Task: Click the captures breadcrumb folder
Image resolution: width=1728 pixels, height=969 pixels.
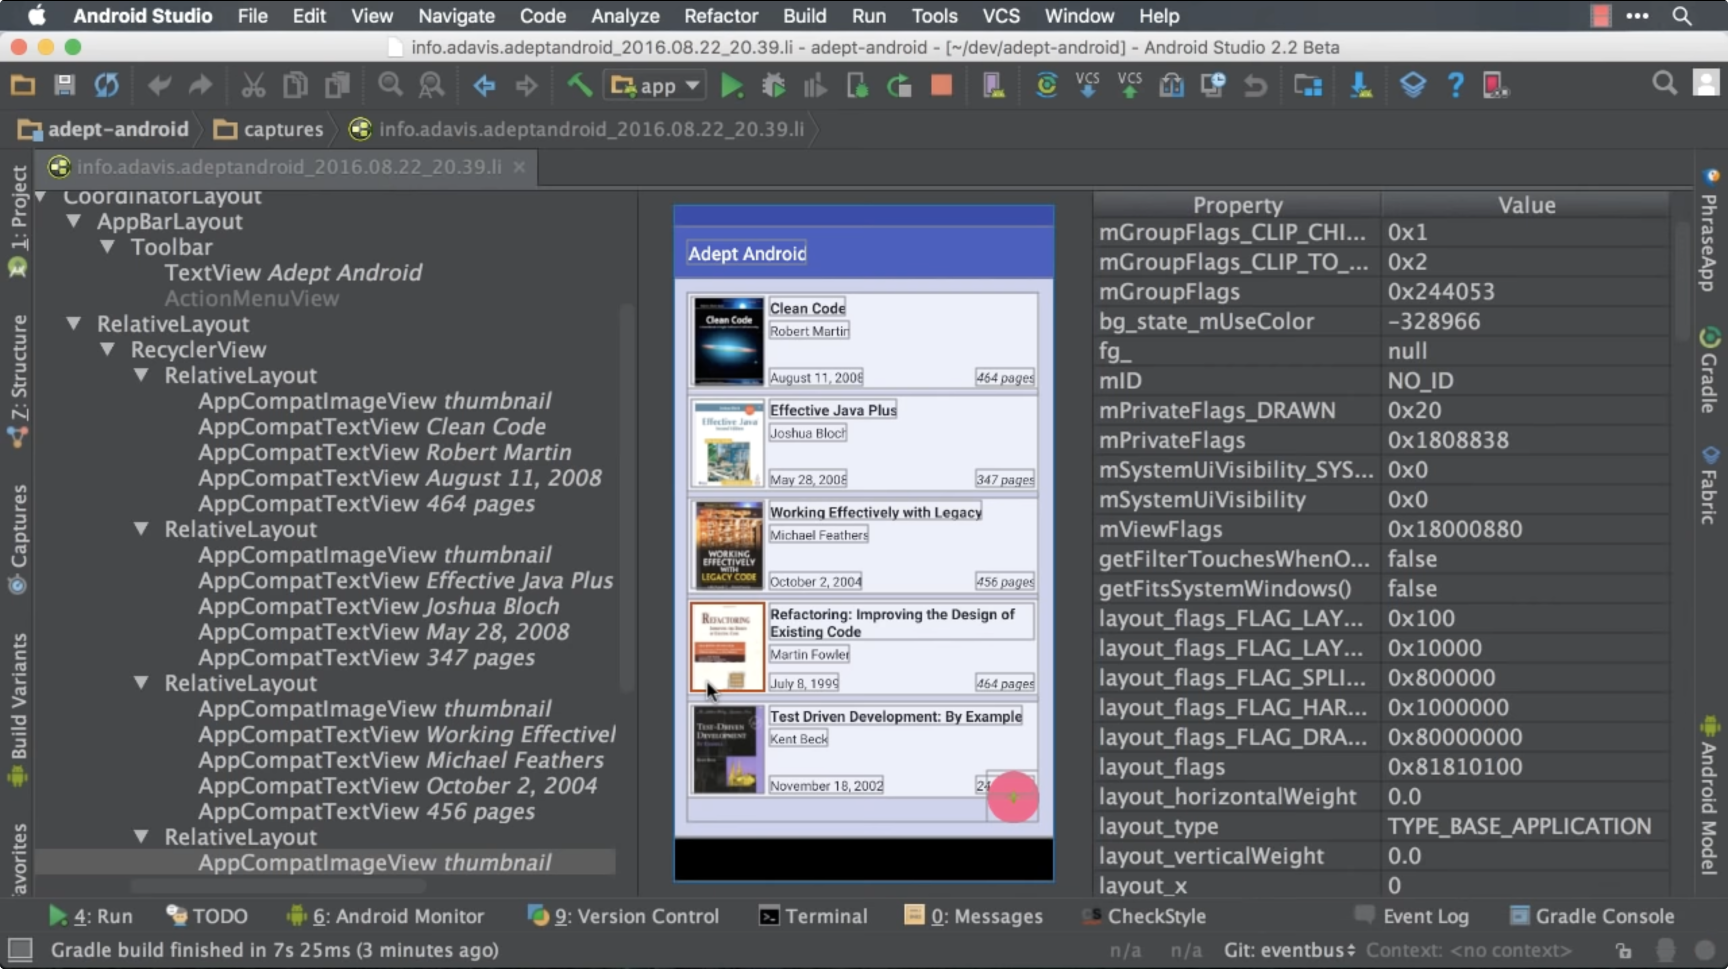Action: coord(269,129)
